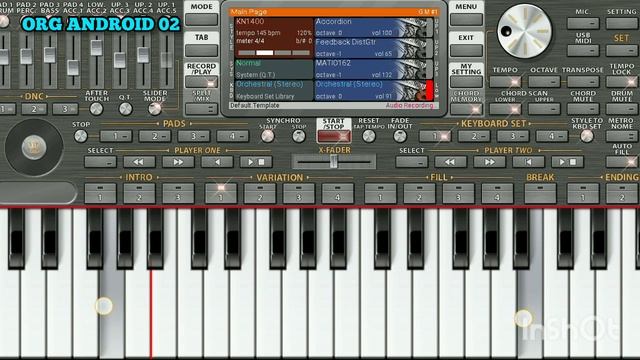Image resolution: width=640 pixels, height=360 pixels.
Task: Click the AFTER TOUCH knob
Action: coord(96,109)
